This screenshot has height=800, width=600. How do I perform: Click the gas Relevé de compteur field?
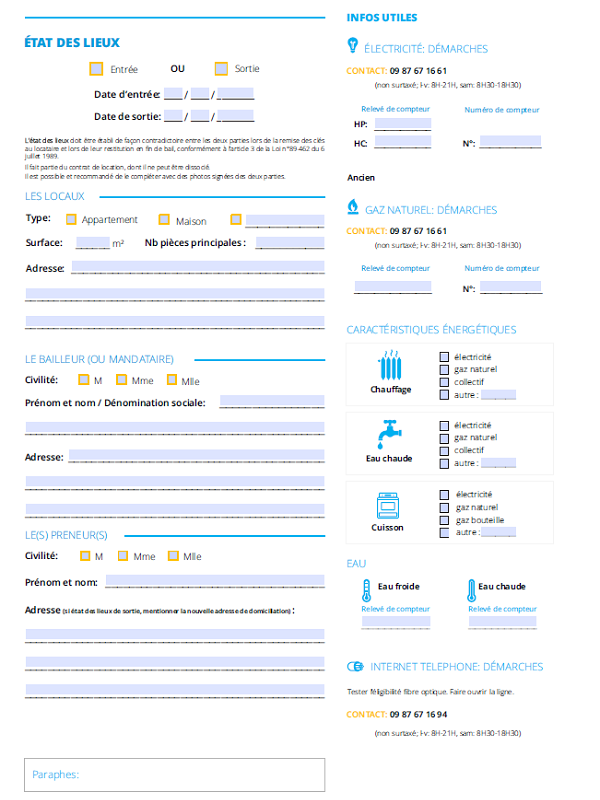click(x=393, y=287)
